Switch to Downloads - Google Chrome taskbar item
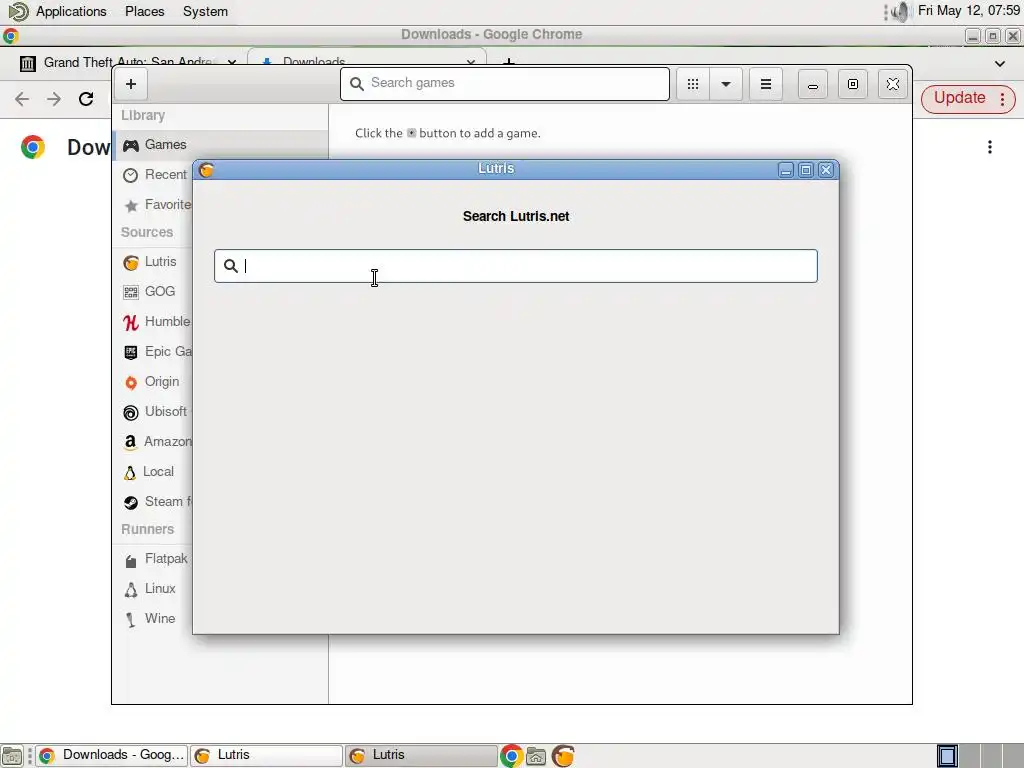The image size is (1024, 768). (112, 756)
